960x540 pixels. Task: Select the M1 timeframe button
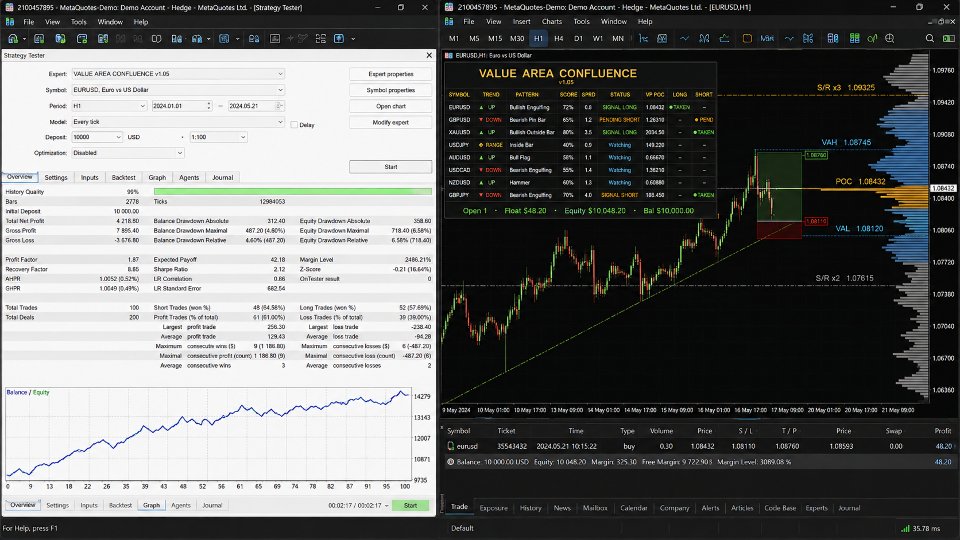point(454,38)
